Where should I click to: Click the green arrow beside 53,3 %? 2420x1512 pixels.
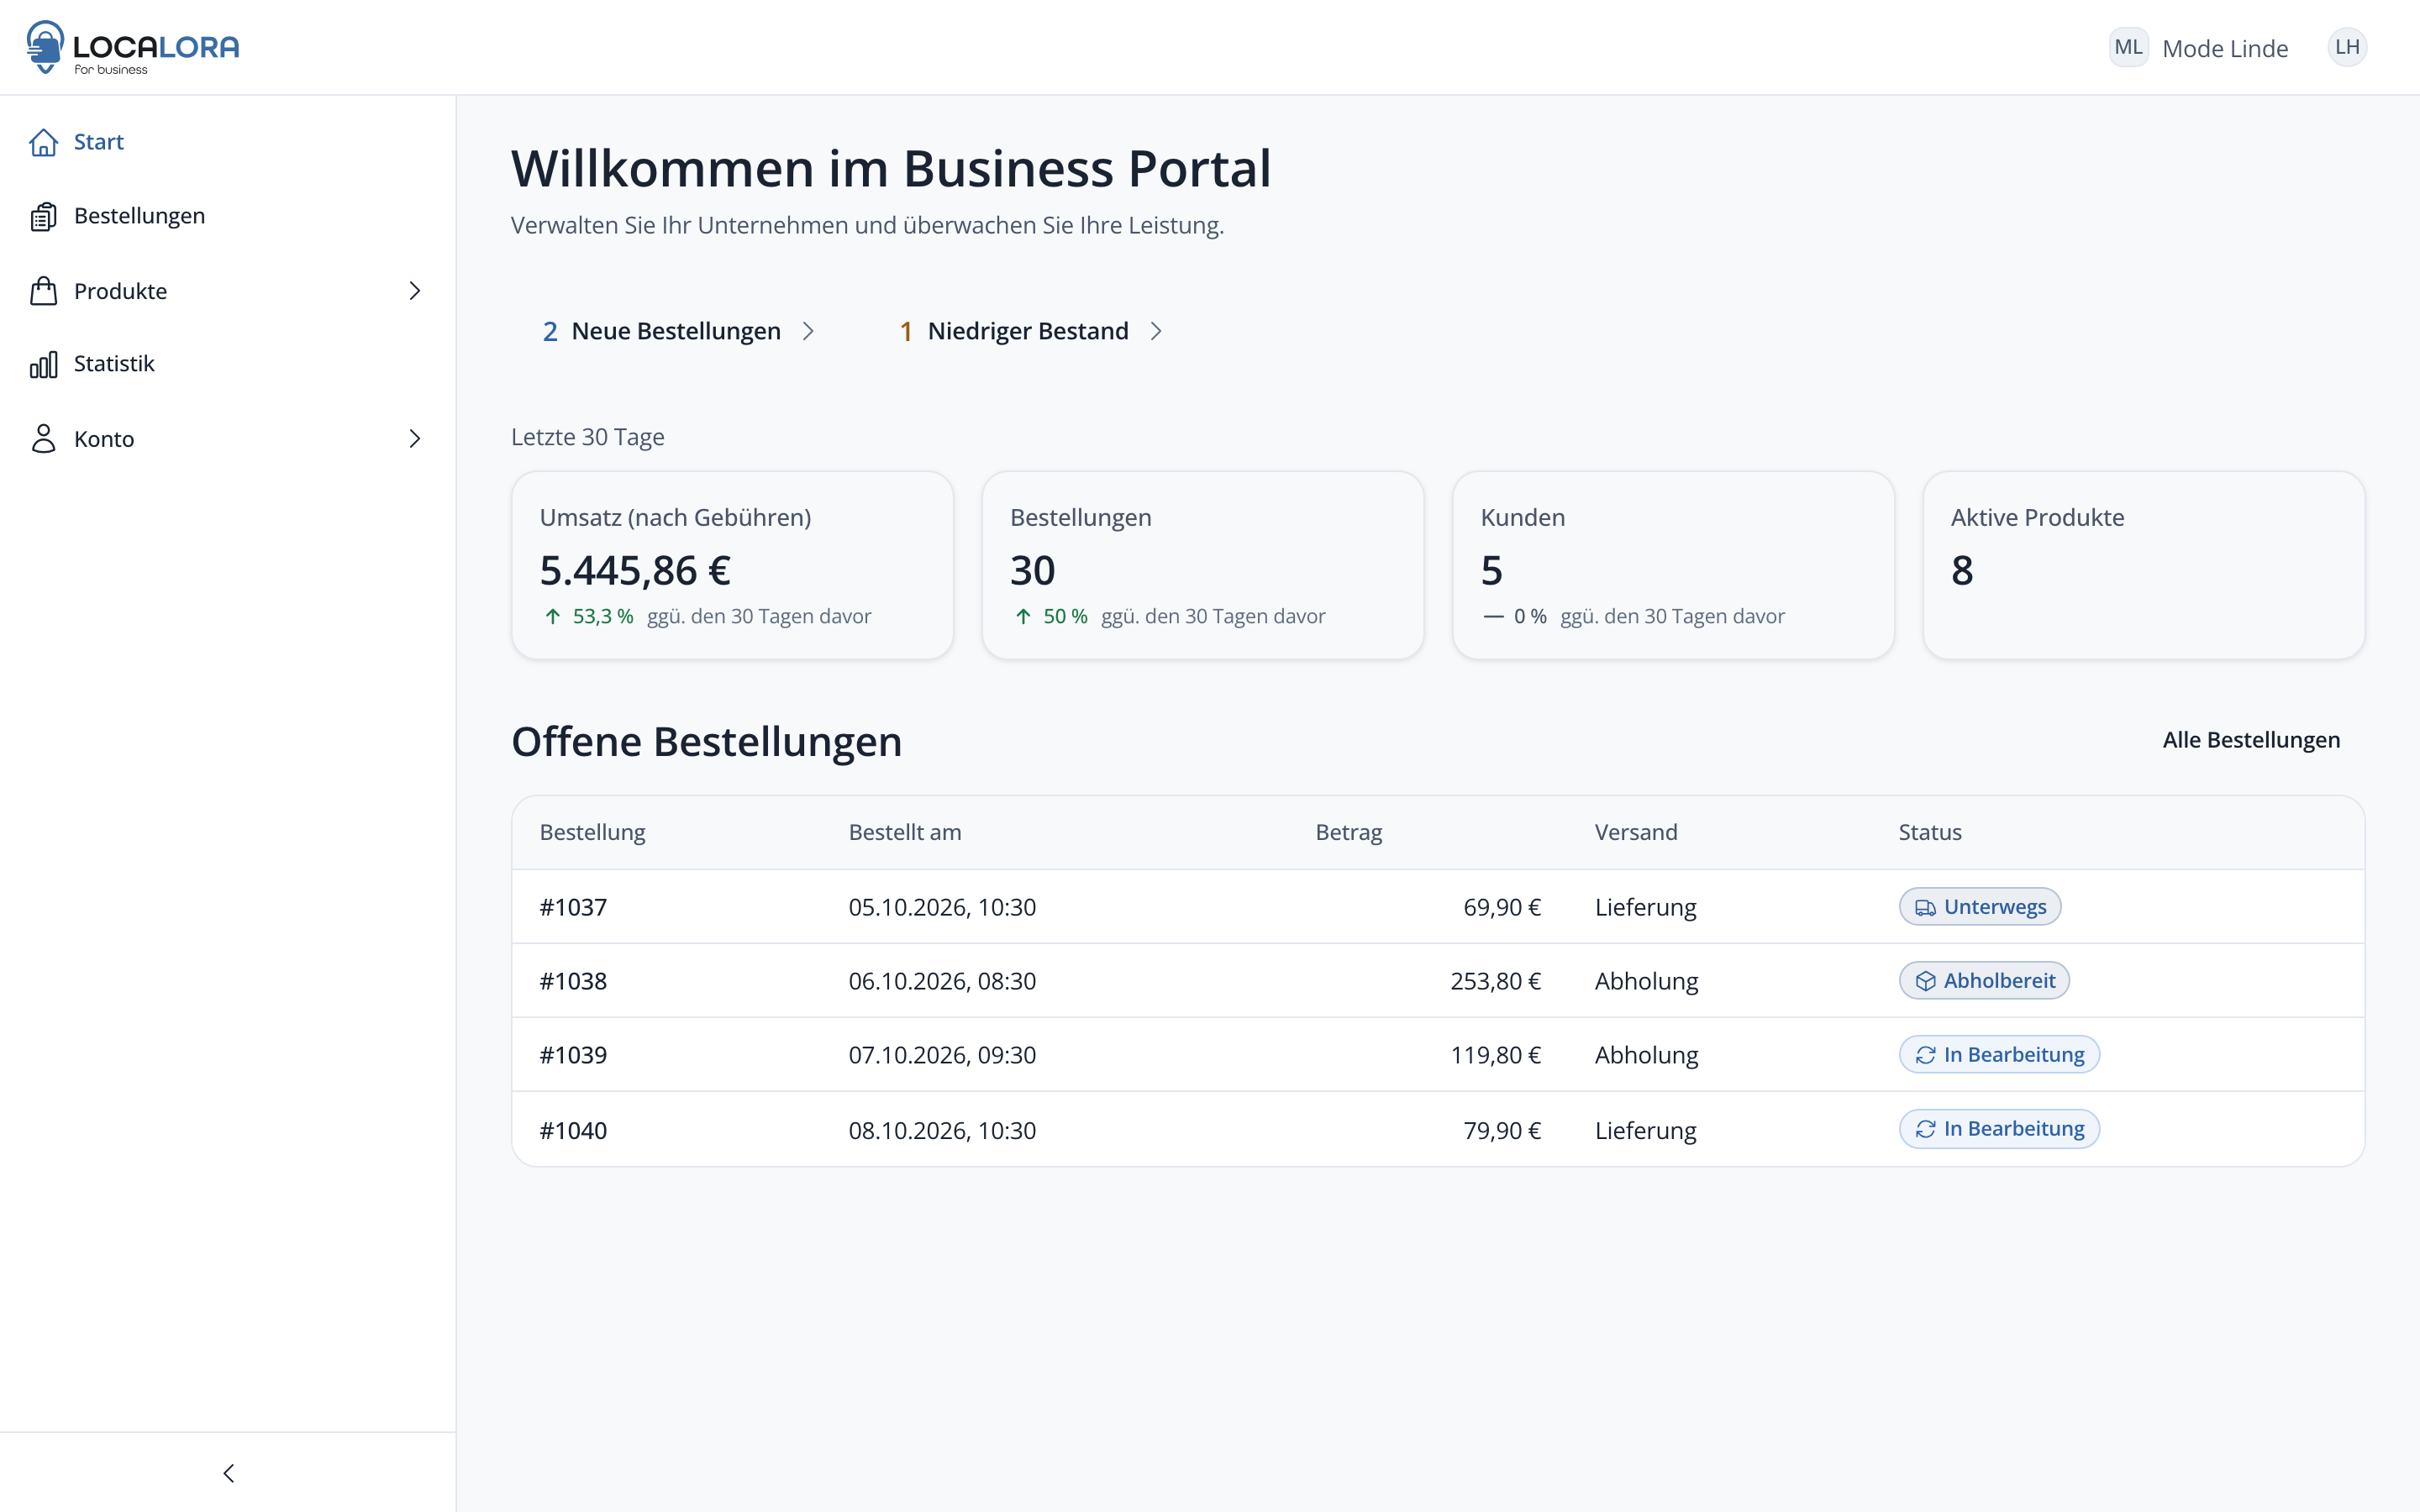[552, 617]
